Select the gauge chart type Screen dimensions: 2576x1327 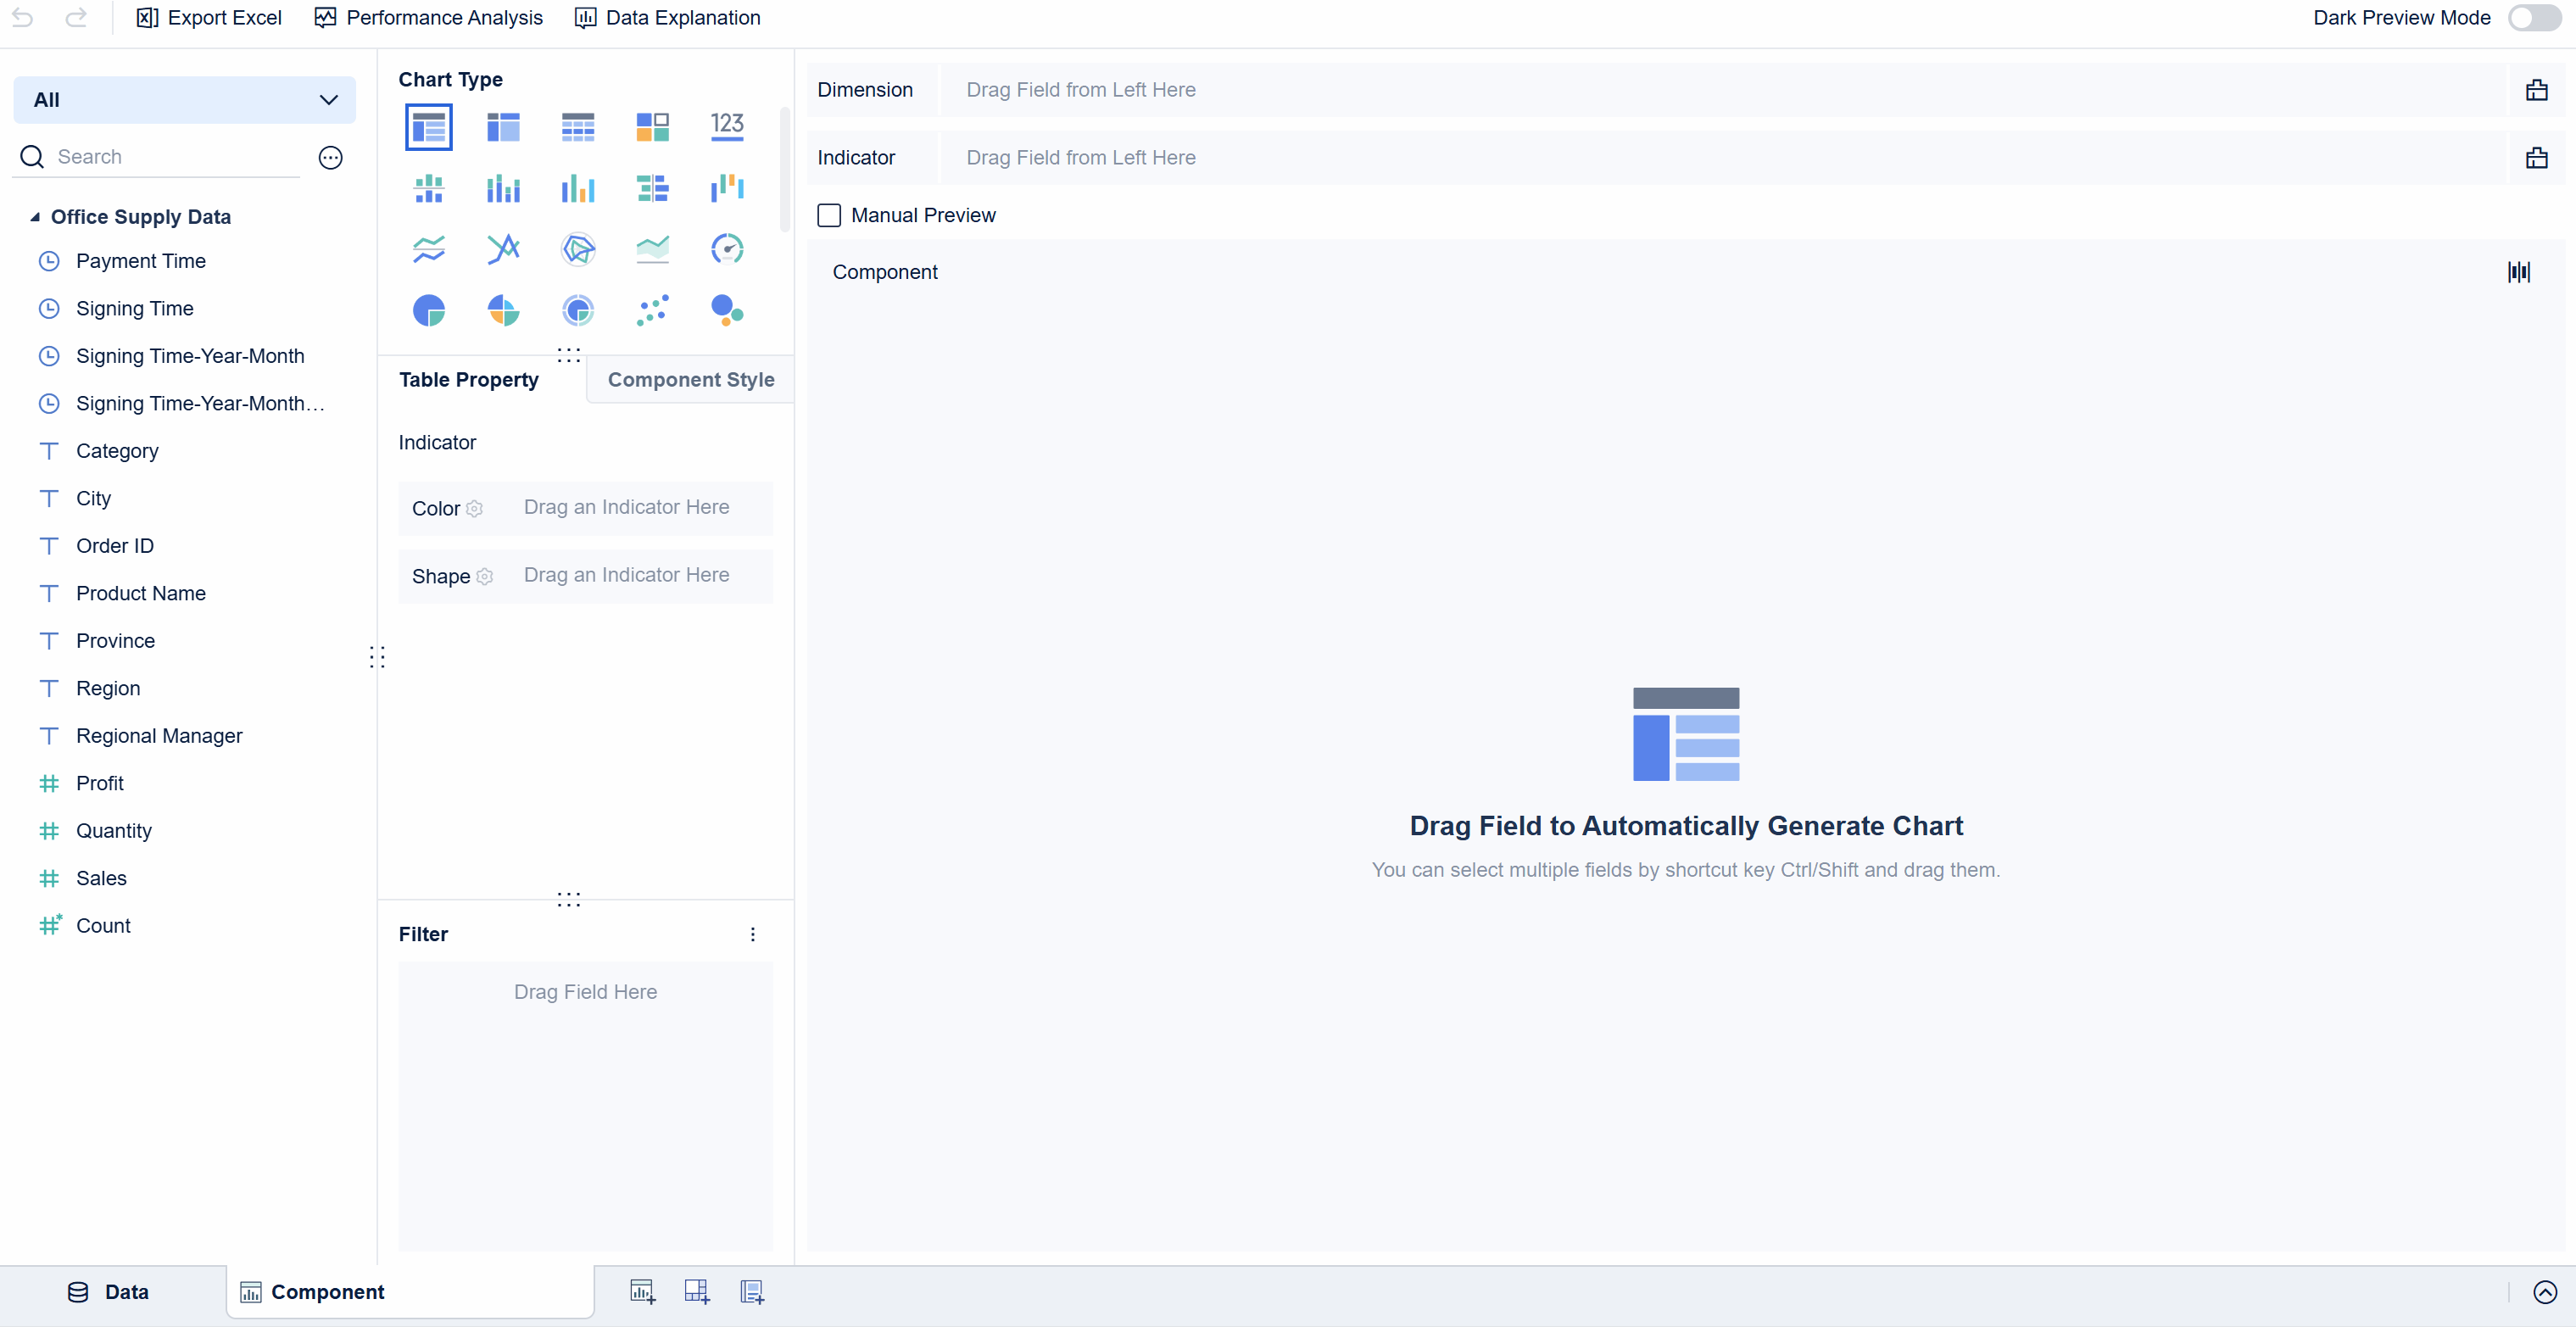(728, 249)
